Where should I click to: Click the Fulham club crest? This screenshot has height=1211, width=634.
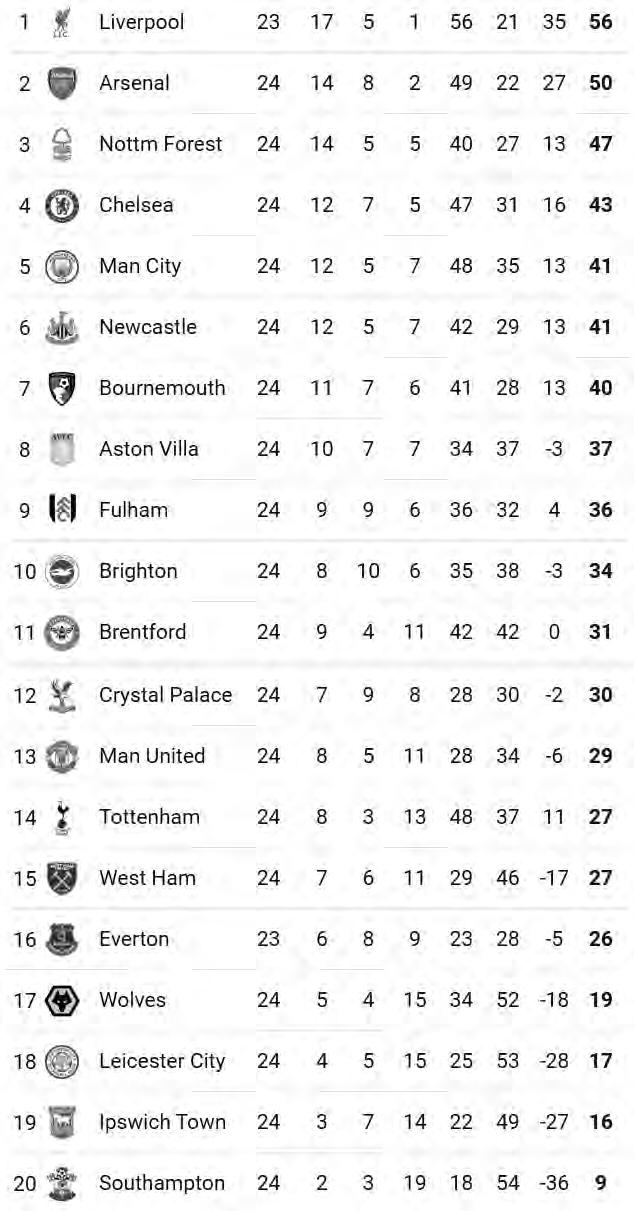tap(62, 510)
